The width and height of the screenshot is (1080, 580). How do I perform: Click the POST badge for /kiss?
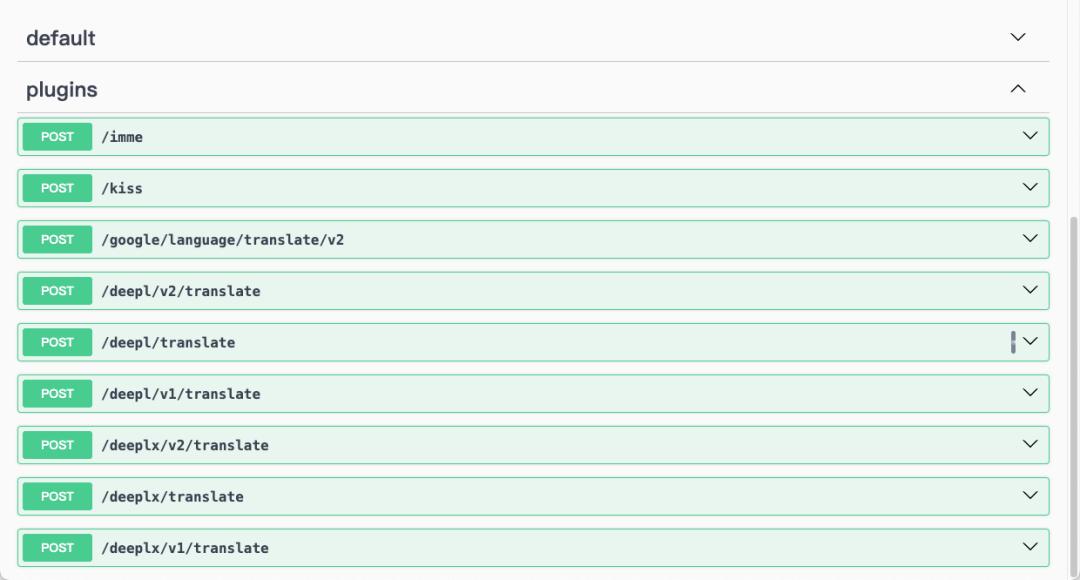click(57, 188)
